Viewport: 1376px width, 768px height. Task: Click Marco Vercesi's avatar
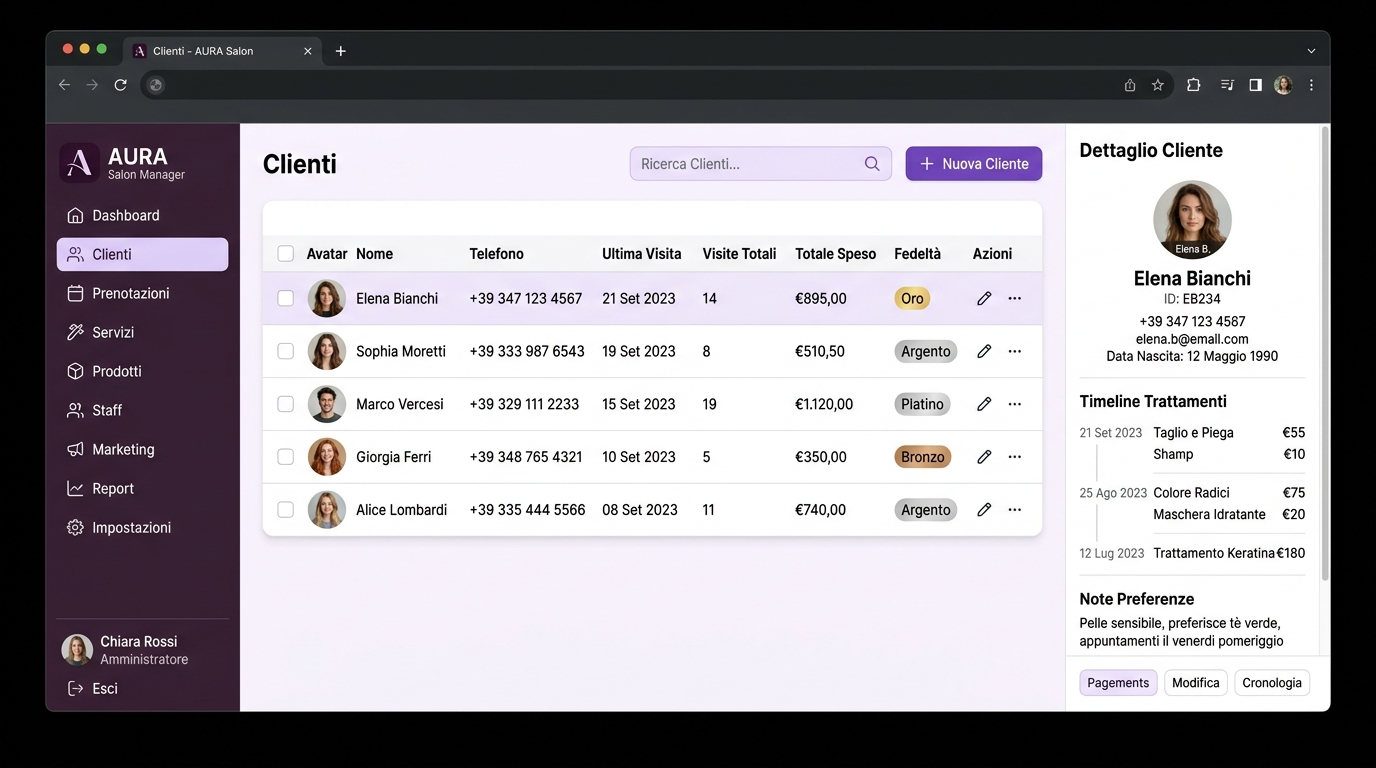(x=327, y=404)
